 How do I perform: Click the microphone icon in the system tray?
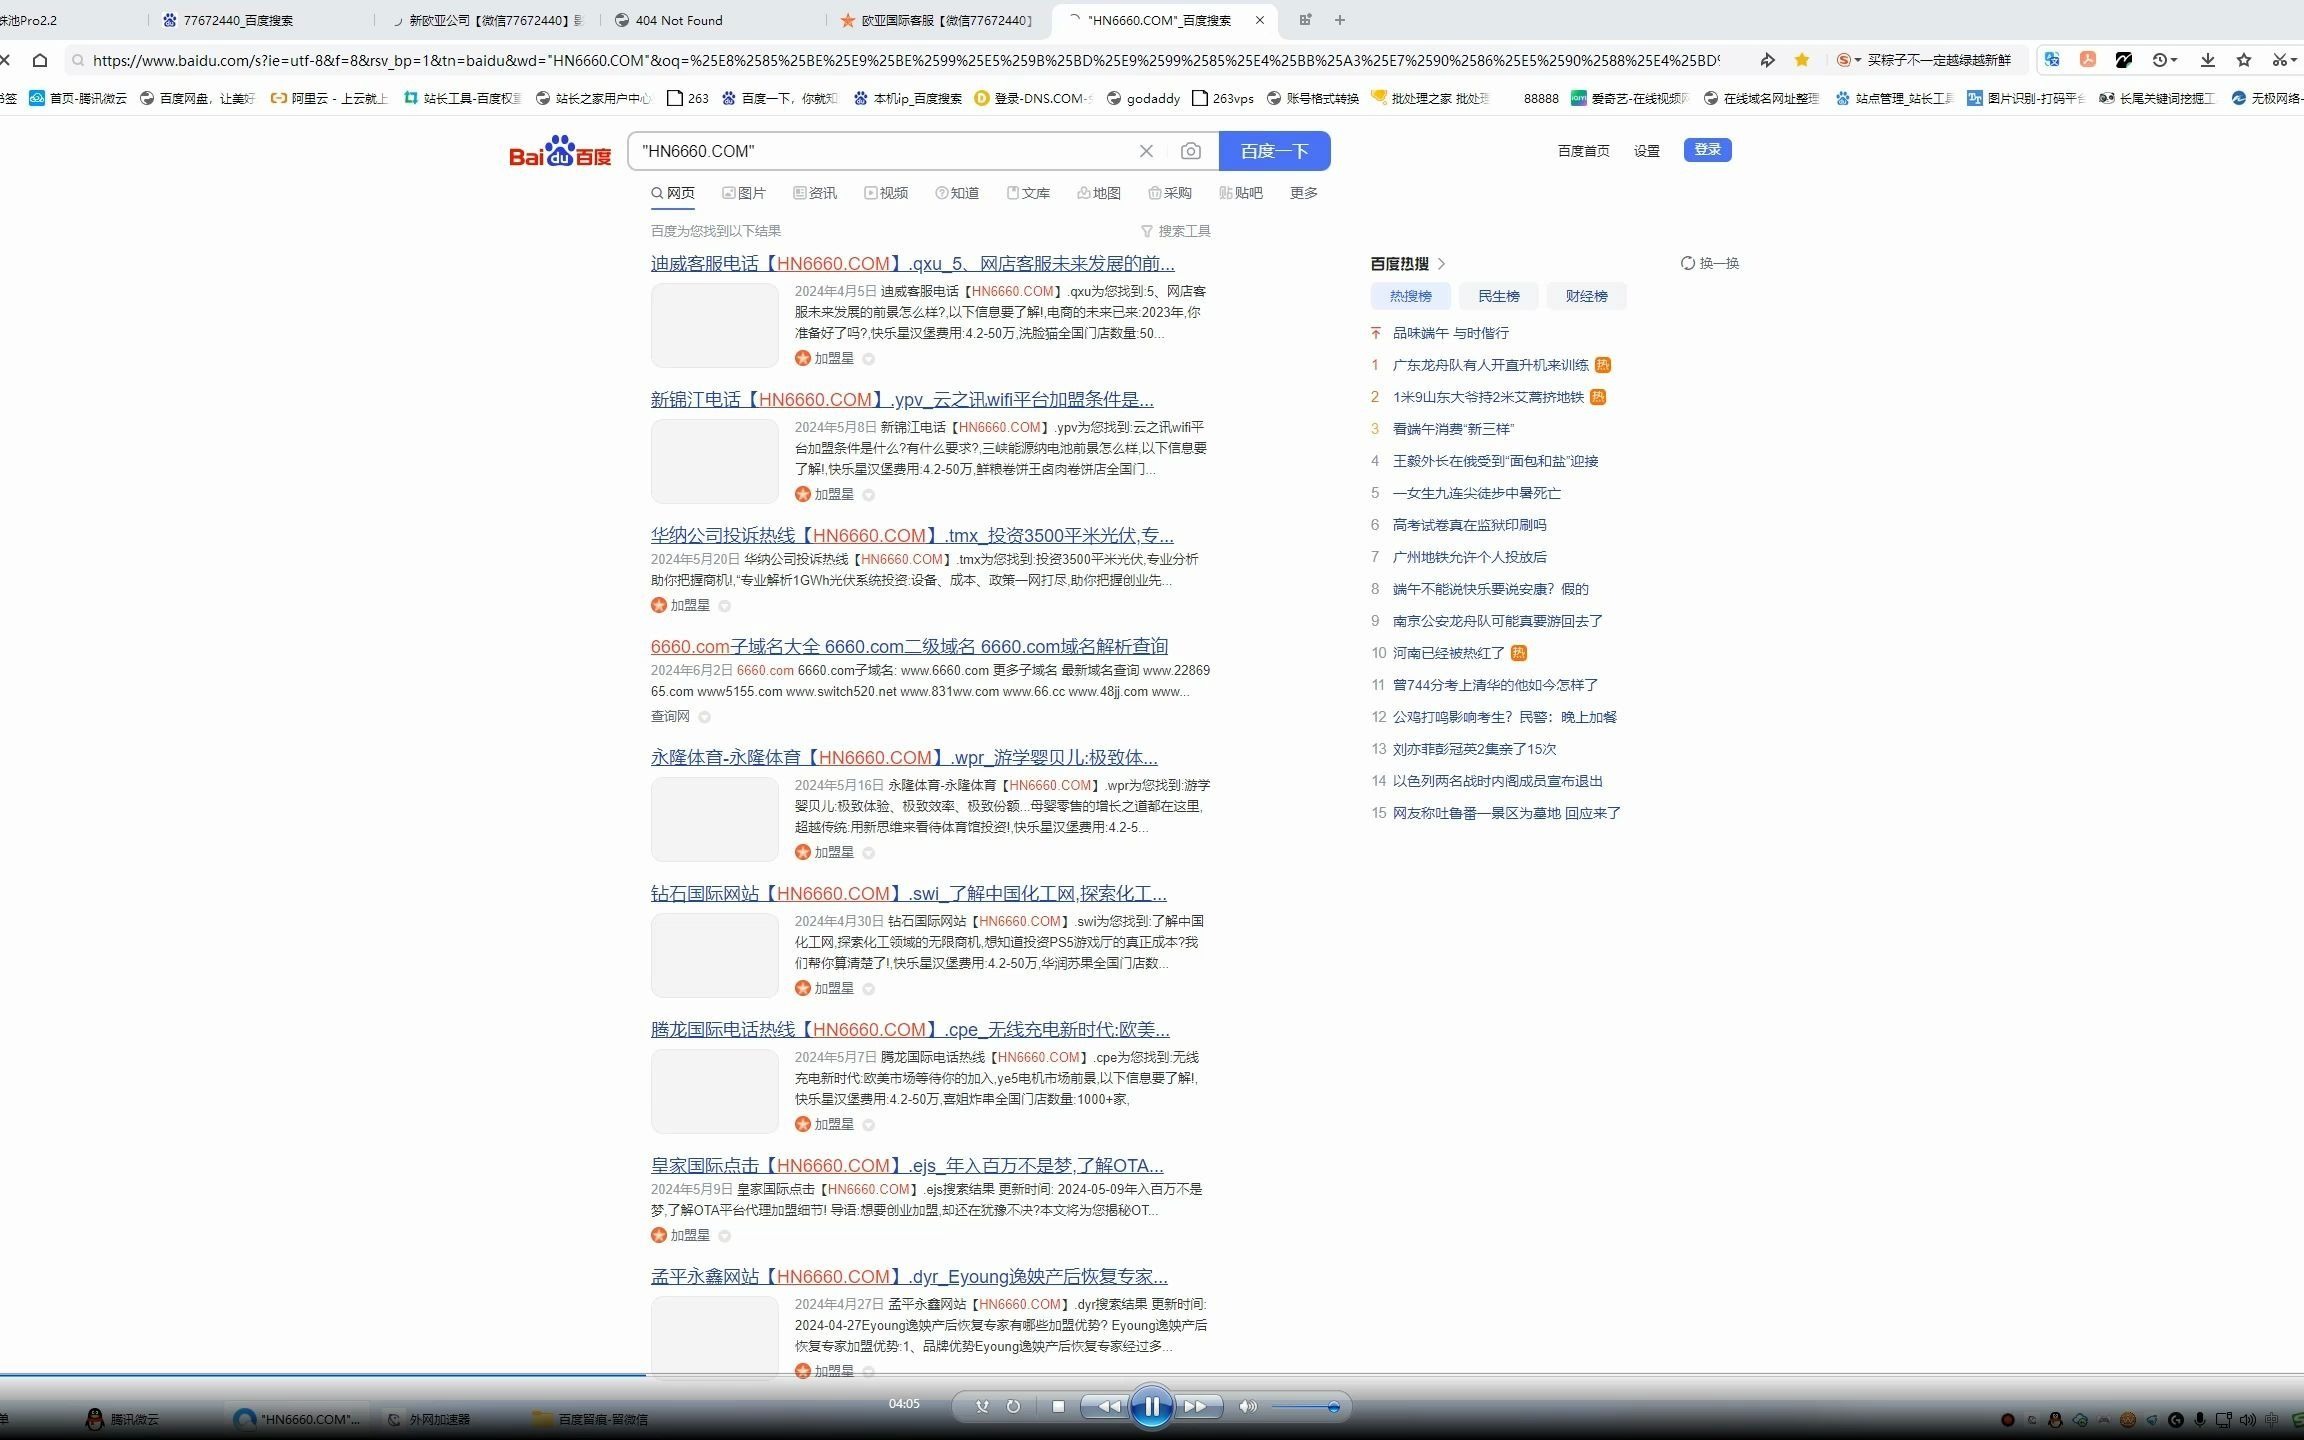coord(2200,1419)
